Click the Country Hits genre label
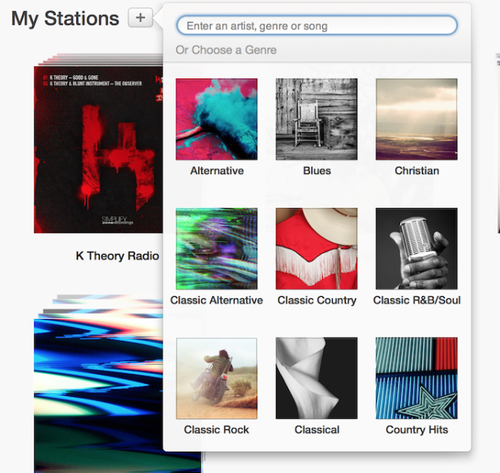 (x=417, y=430)
